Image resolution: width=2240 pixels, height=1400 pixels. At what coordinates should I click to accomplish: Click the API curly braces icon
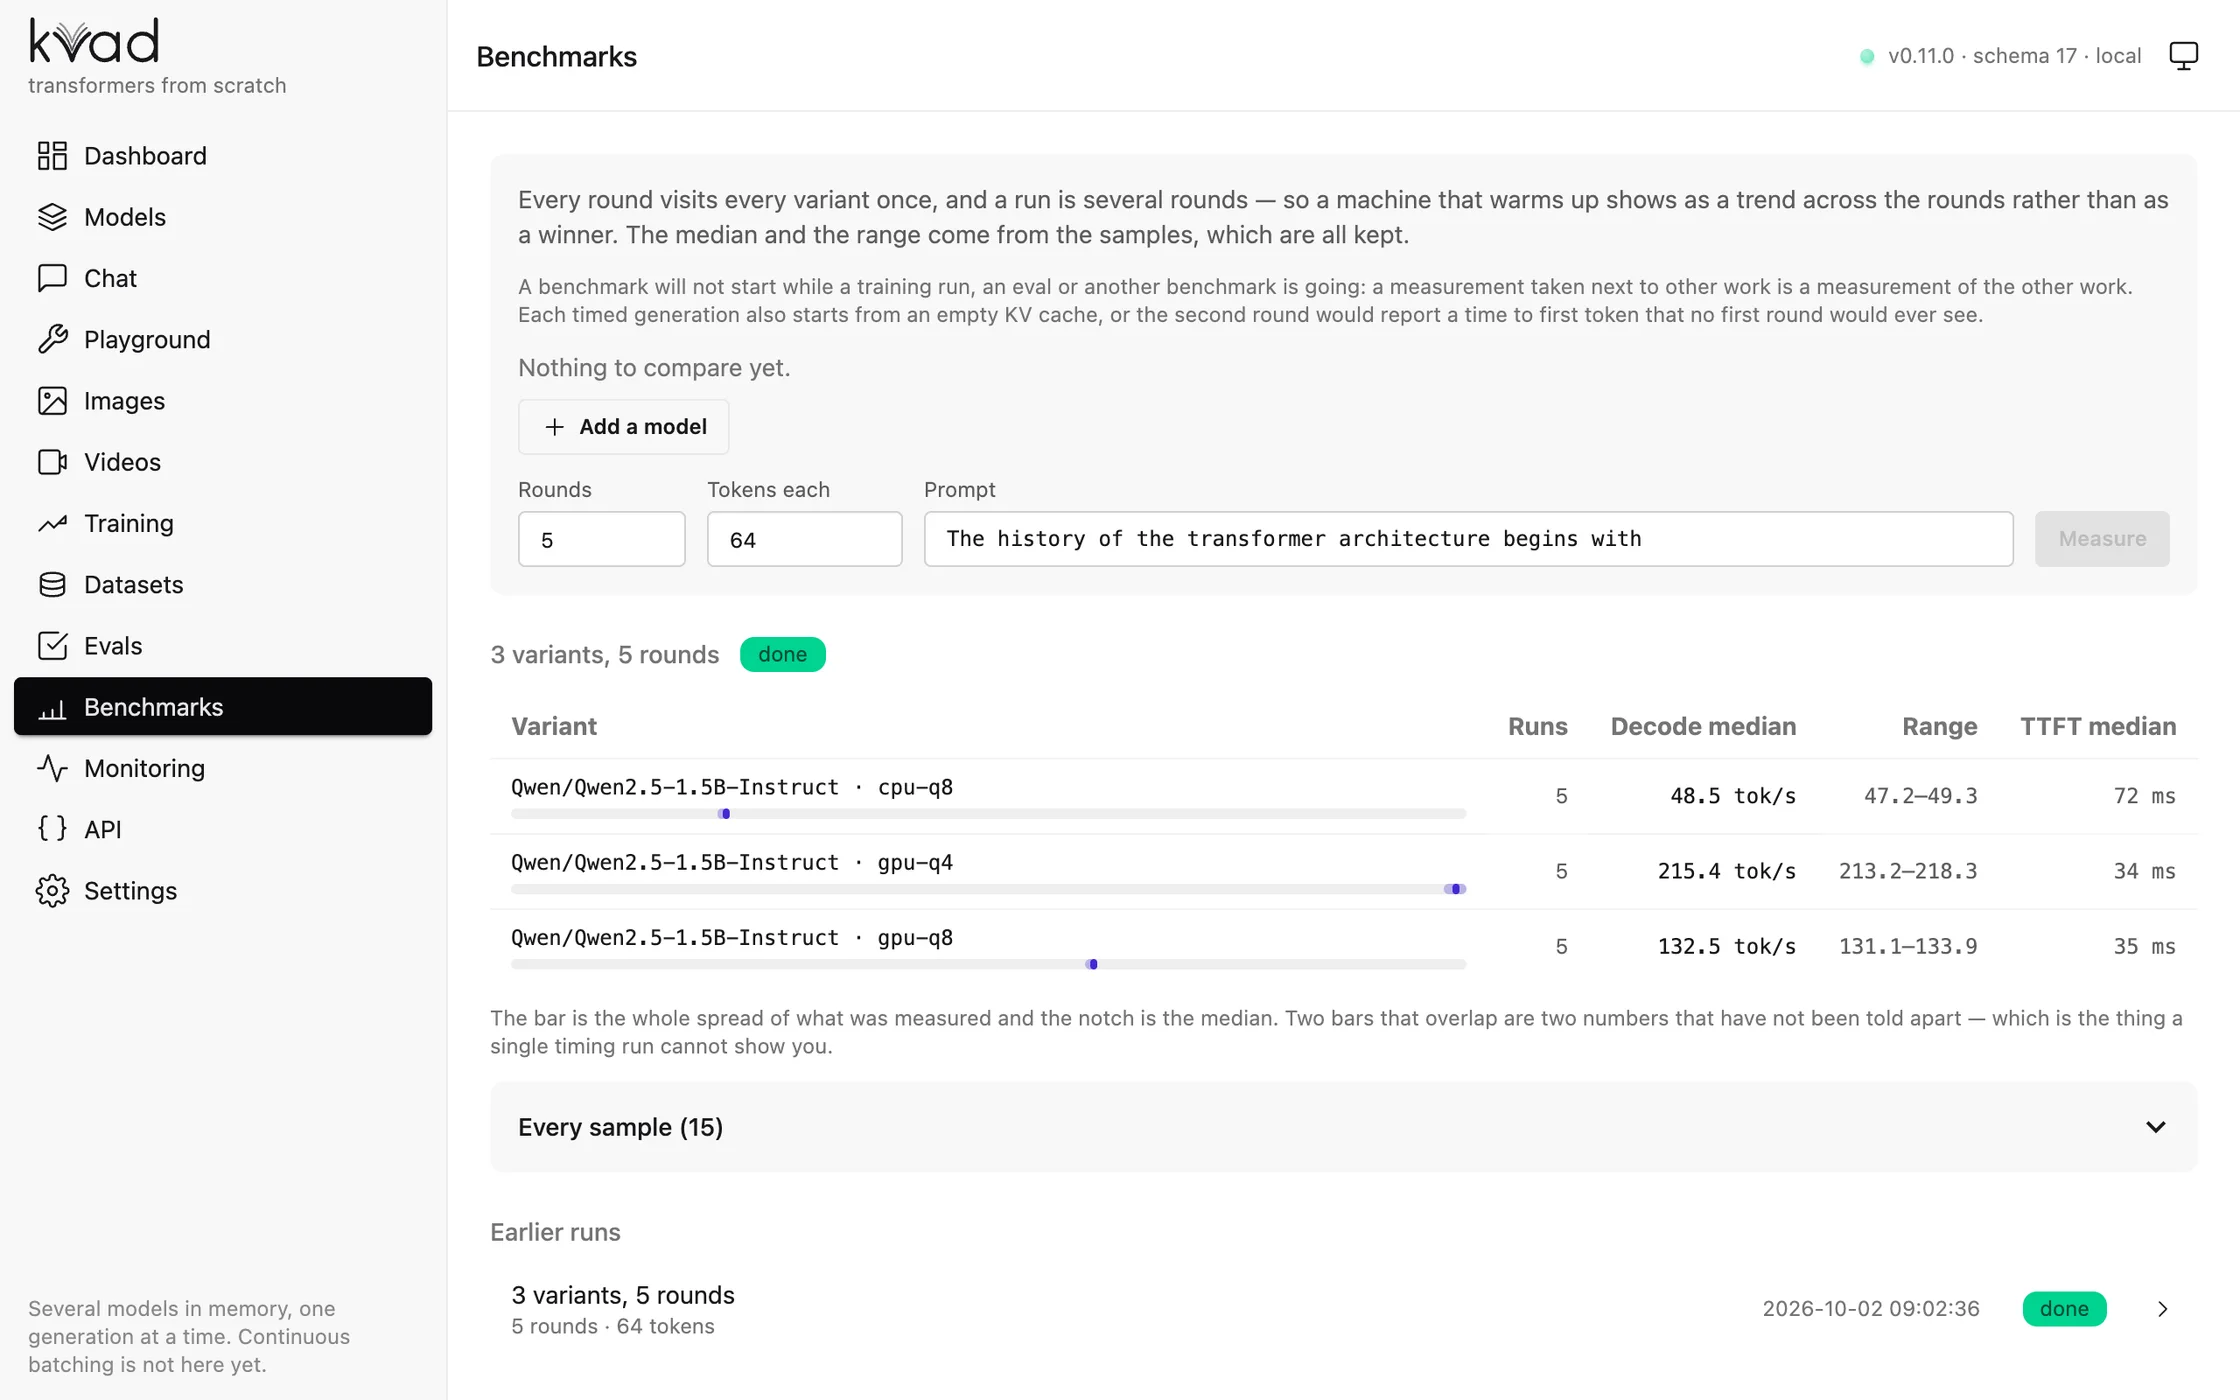[x=52, y=829]
